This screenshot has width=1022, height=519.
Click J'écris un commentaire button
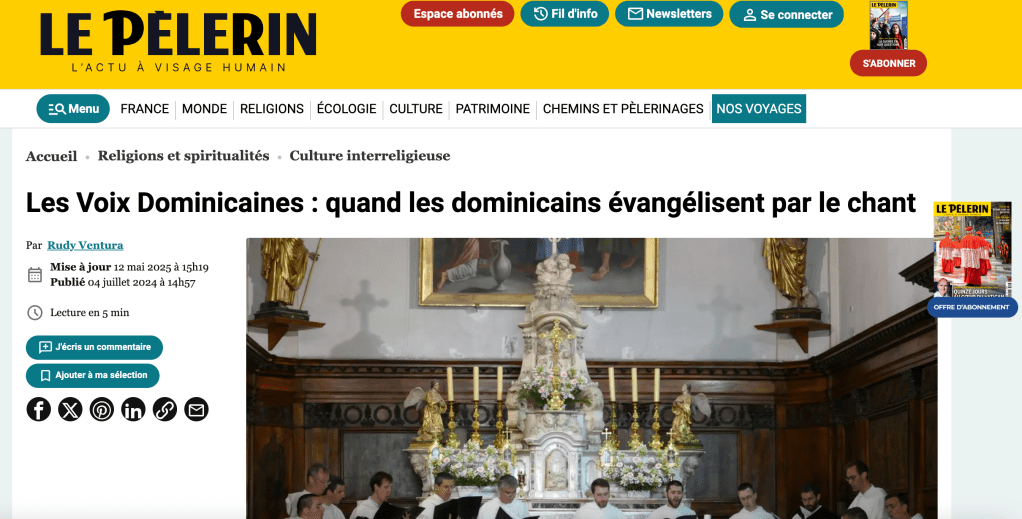95,347
